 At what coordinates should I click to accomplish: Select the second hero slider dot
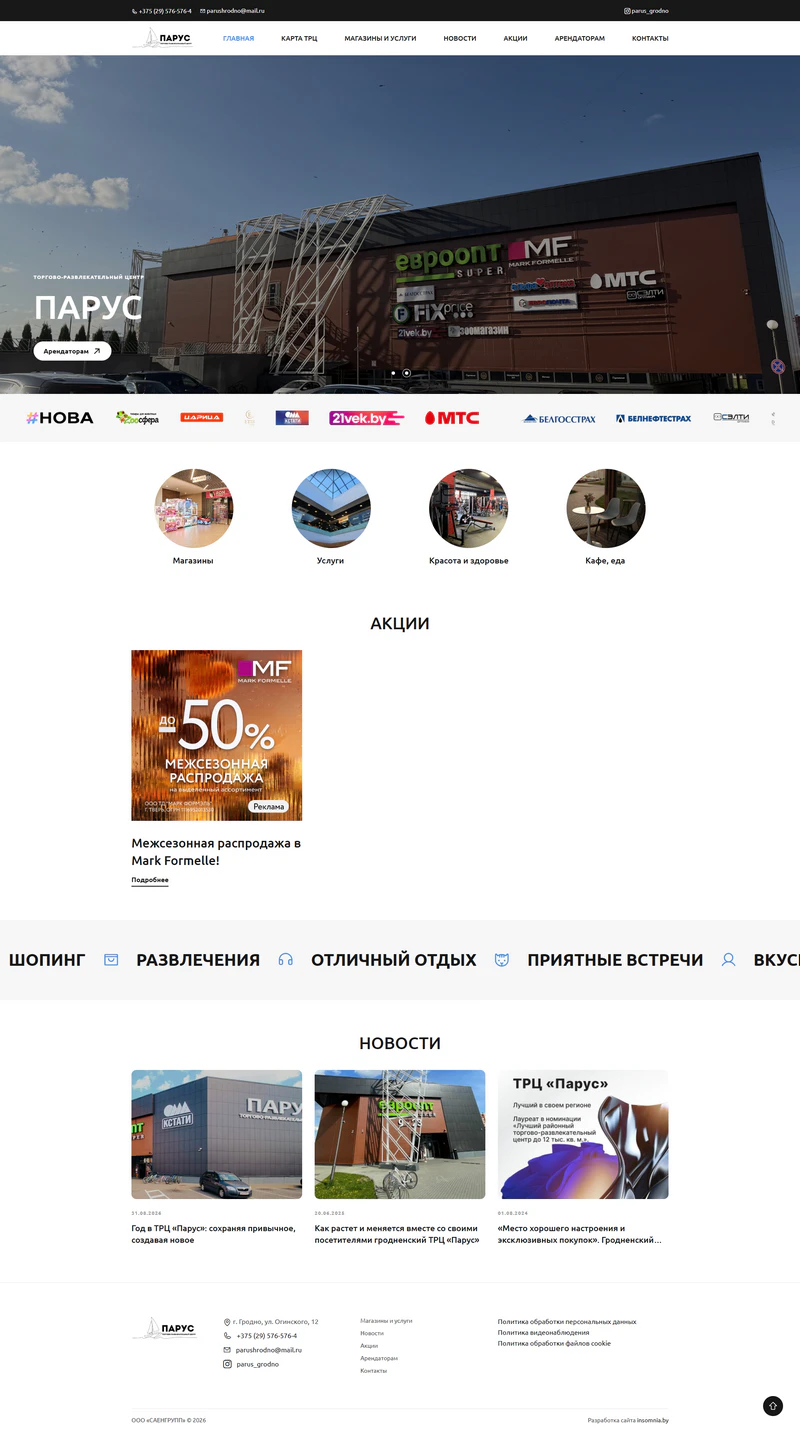[407, 373]
